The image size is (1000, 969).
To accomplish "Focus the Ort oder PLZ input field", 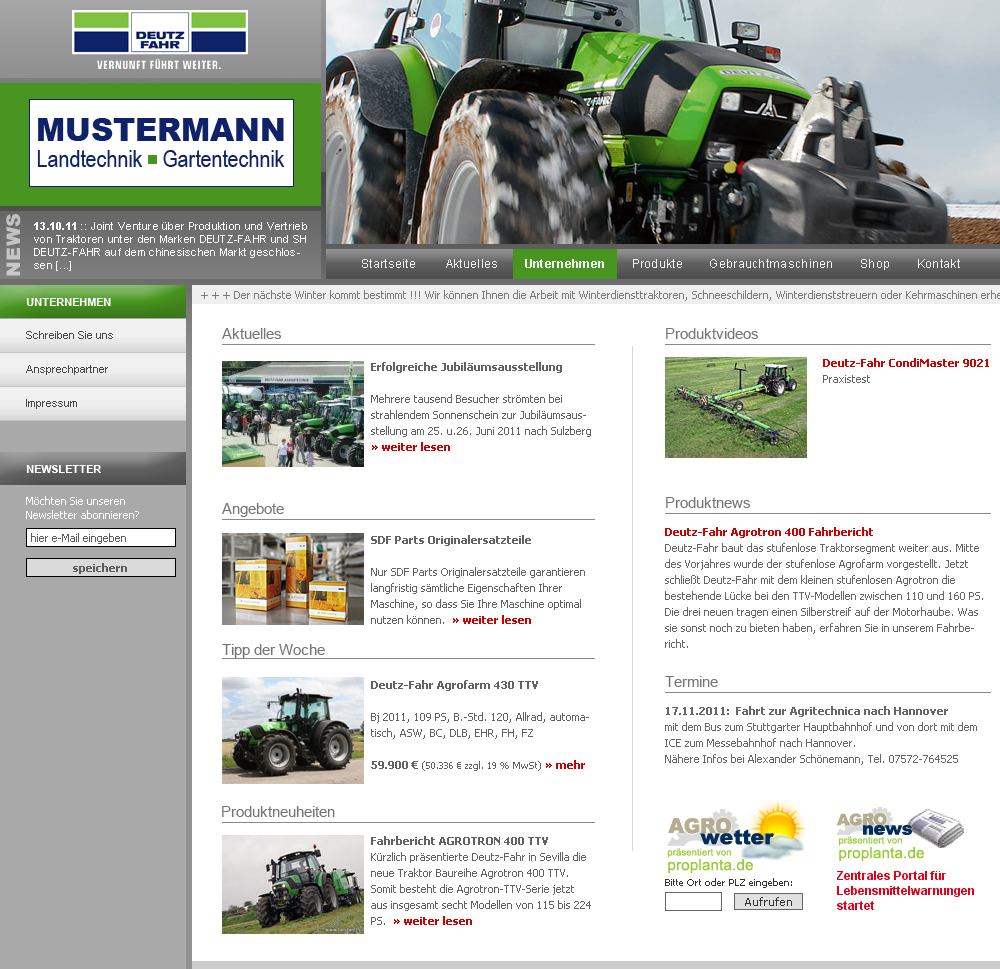I will 693,902.
